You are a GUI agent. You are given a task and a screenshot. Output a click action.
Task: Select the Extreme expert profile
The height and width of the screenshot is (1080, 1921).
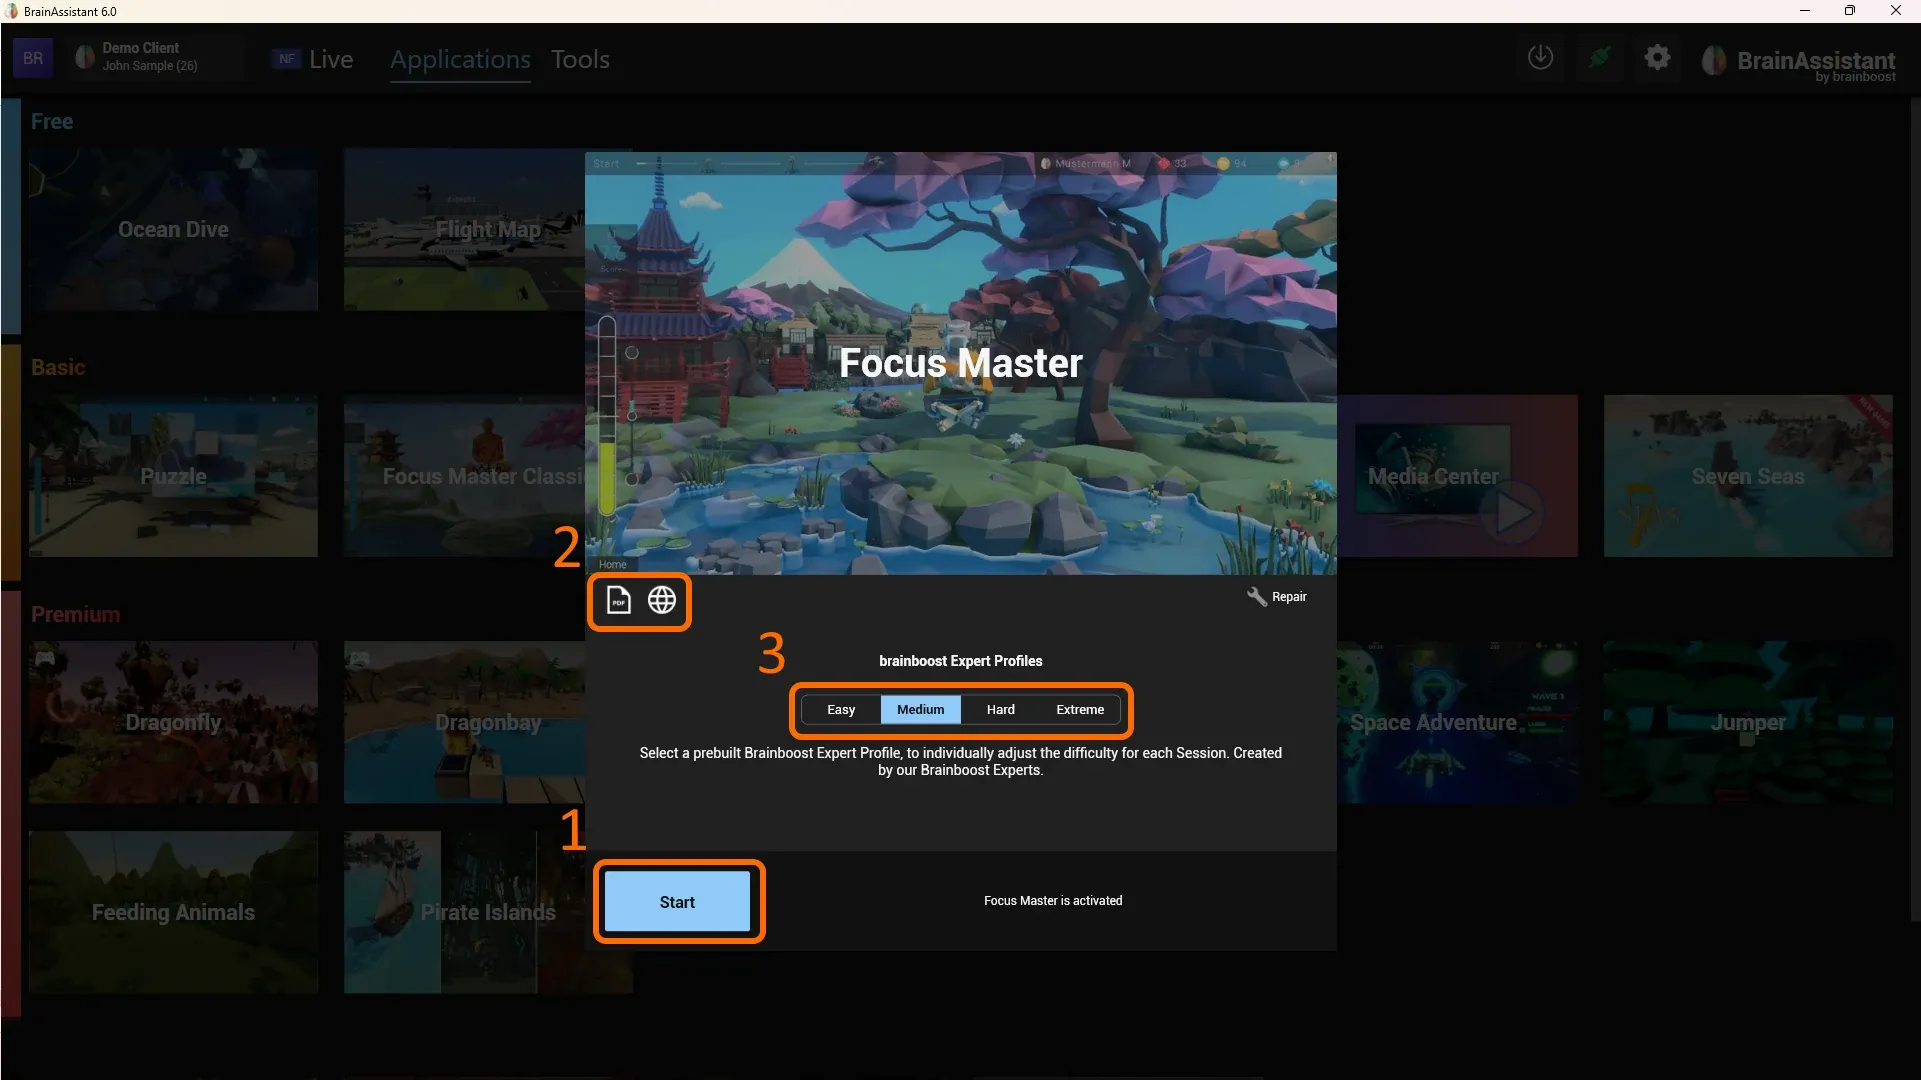point(1080,710)
